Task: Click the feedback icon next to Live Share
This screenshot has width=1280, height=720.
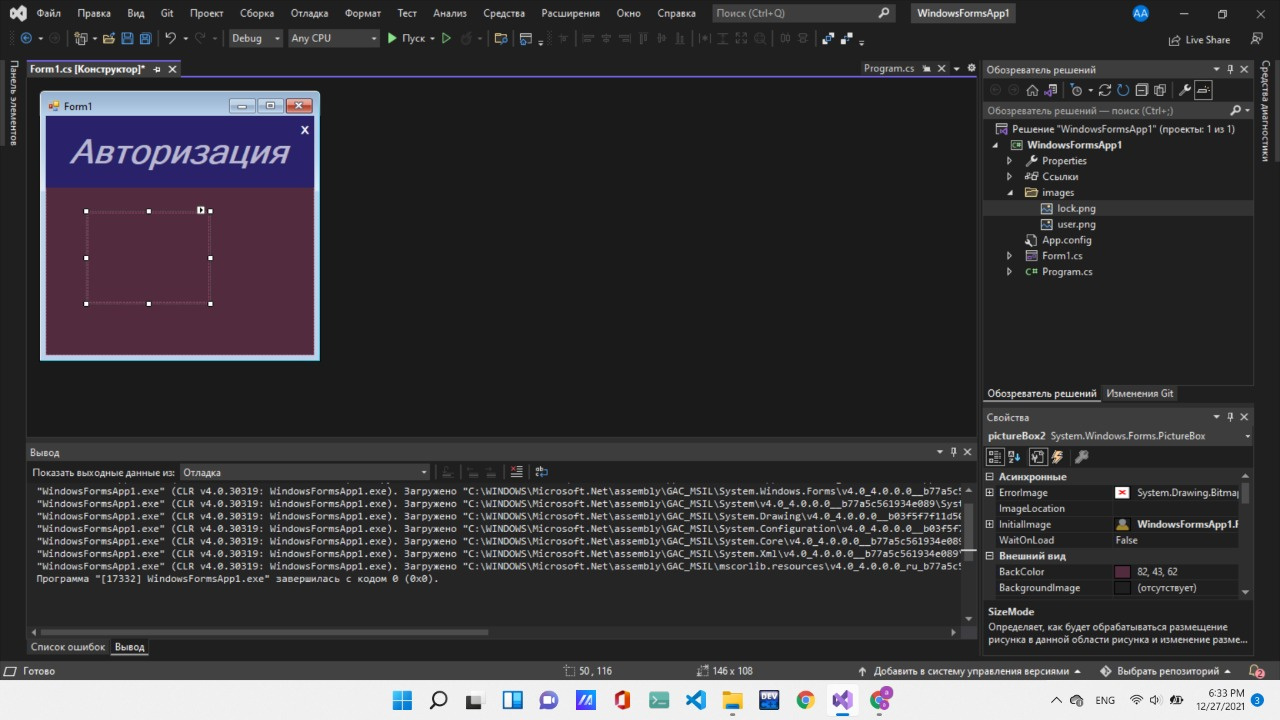Action: [x=1258, y=39]
